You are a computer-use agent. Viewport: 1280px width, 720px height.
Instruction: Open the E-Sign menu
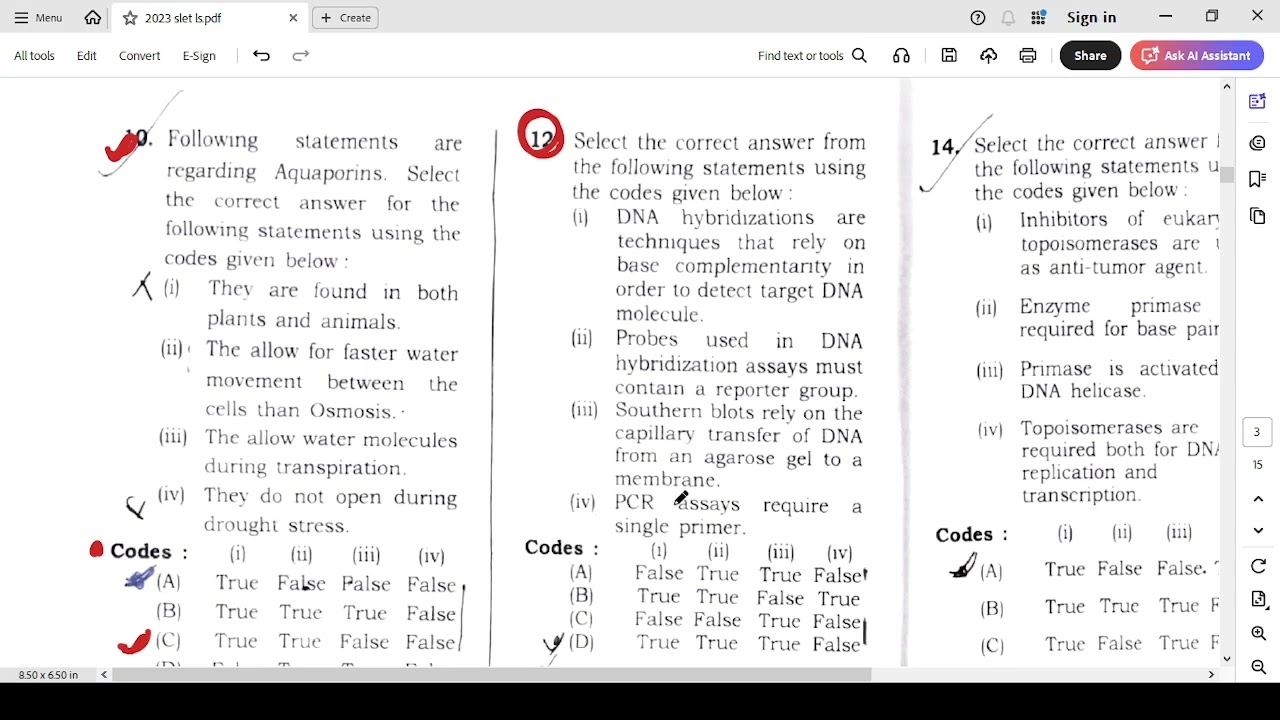[199, 56]
